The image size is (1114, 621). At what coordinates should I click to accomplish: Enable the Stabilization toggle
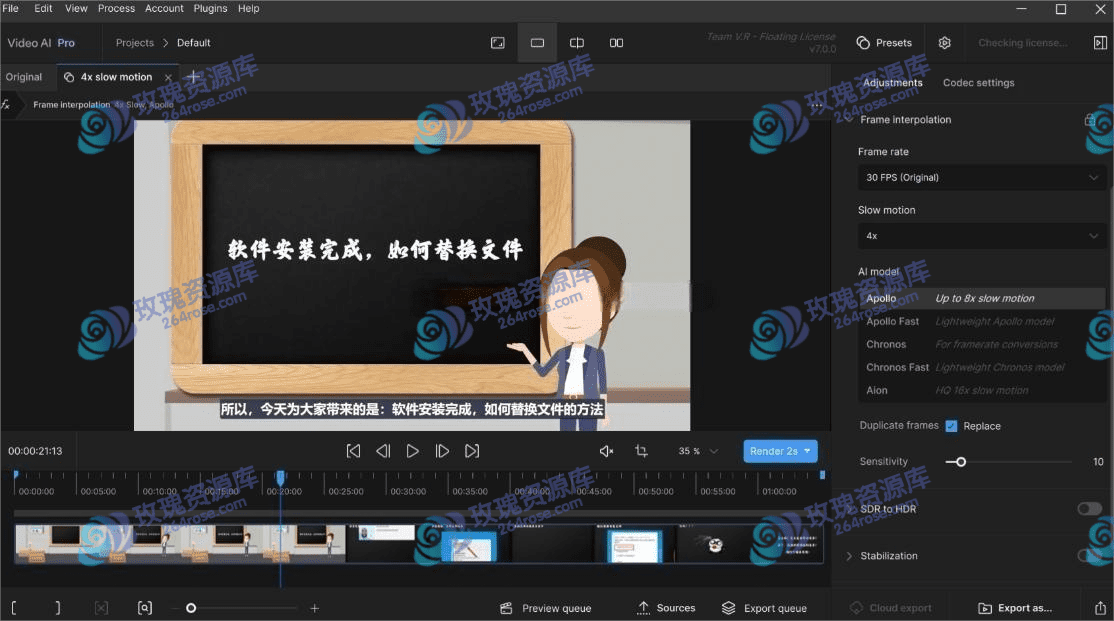tap(1089, 556)
